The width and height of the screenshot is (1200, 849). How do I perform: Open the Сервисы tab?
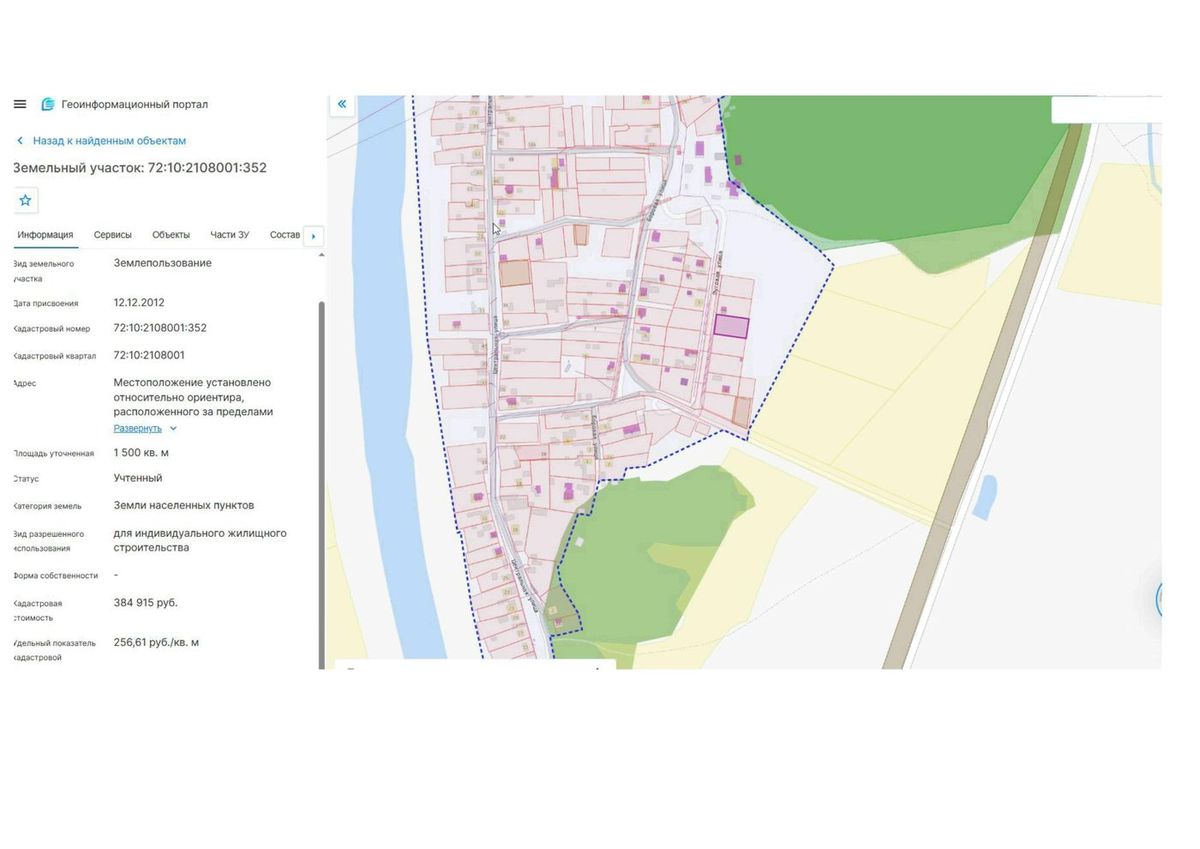click(x=113, y=235)
